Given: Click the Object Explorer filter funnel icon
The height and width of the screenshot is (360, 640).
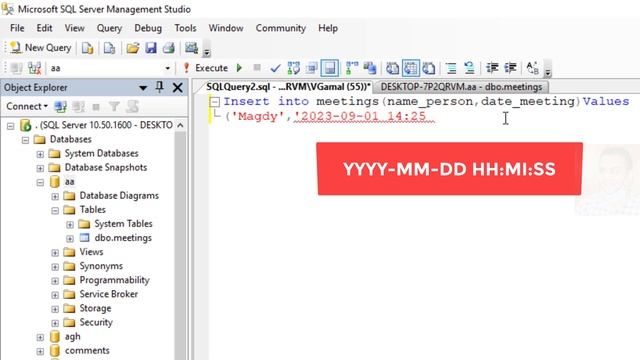Looking at the screenshot, I should pyautogui.click(x=114, y=107).
